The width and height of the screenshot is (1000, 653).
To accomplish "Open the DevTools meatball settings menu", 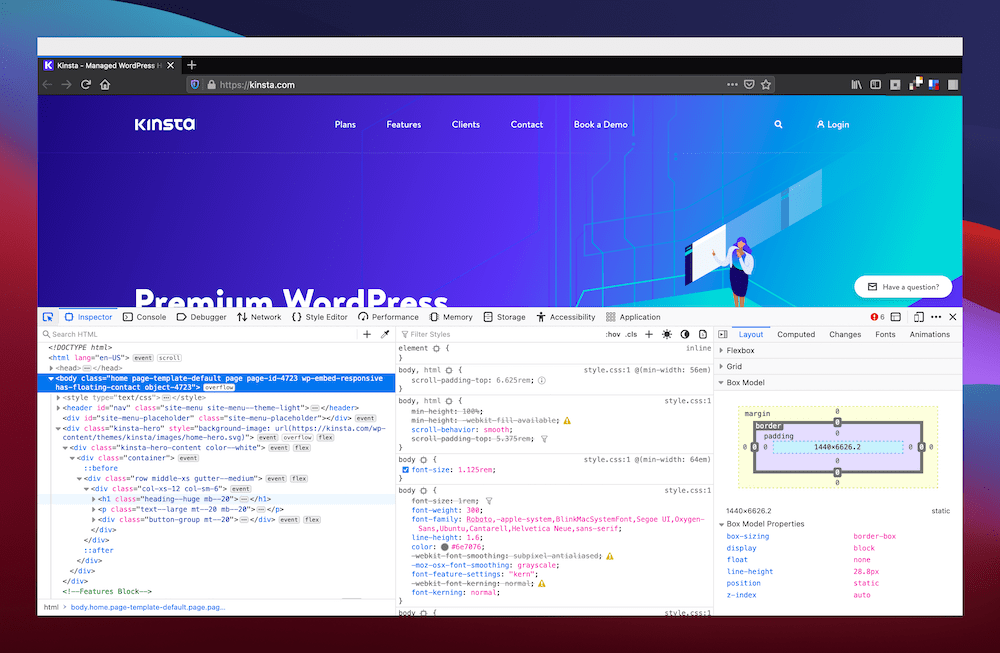I will tap(935, 317).
